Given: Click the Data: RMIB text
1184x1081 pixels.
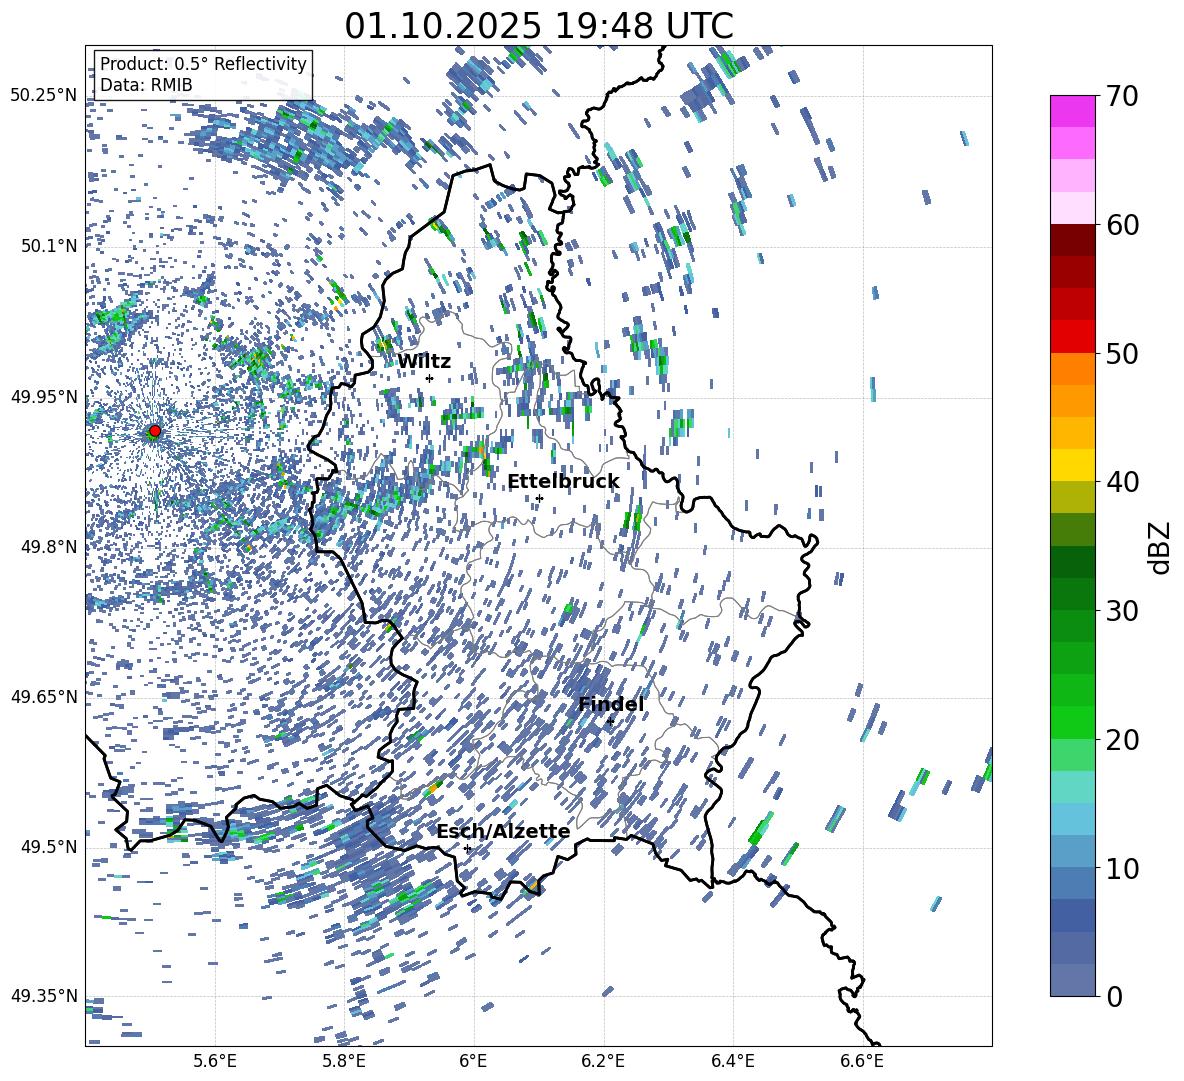Looking at the screenshot, I should click(146, 85).
